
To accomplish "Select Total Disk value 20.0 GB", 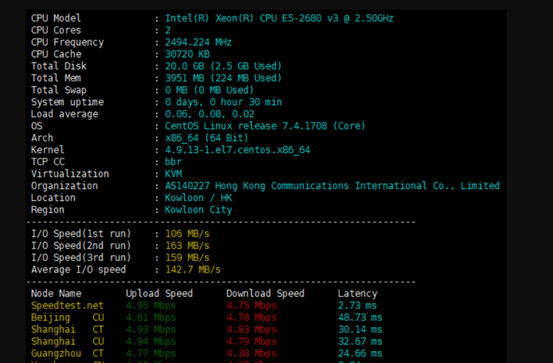I will tap(184, 66).
